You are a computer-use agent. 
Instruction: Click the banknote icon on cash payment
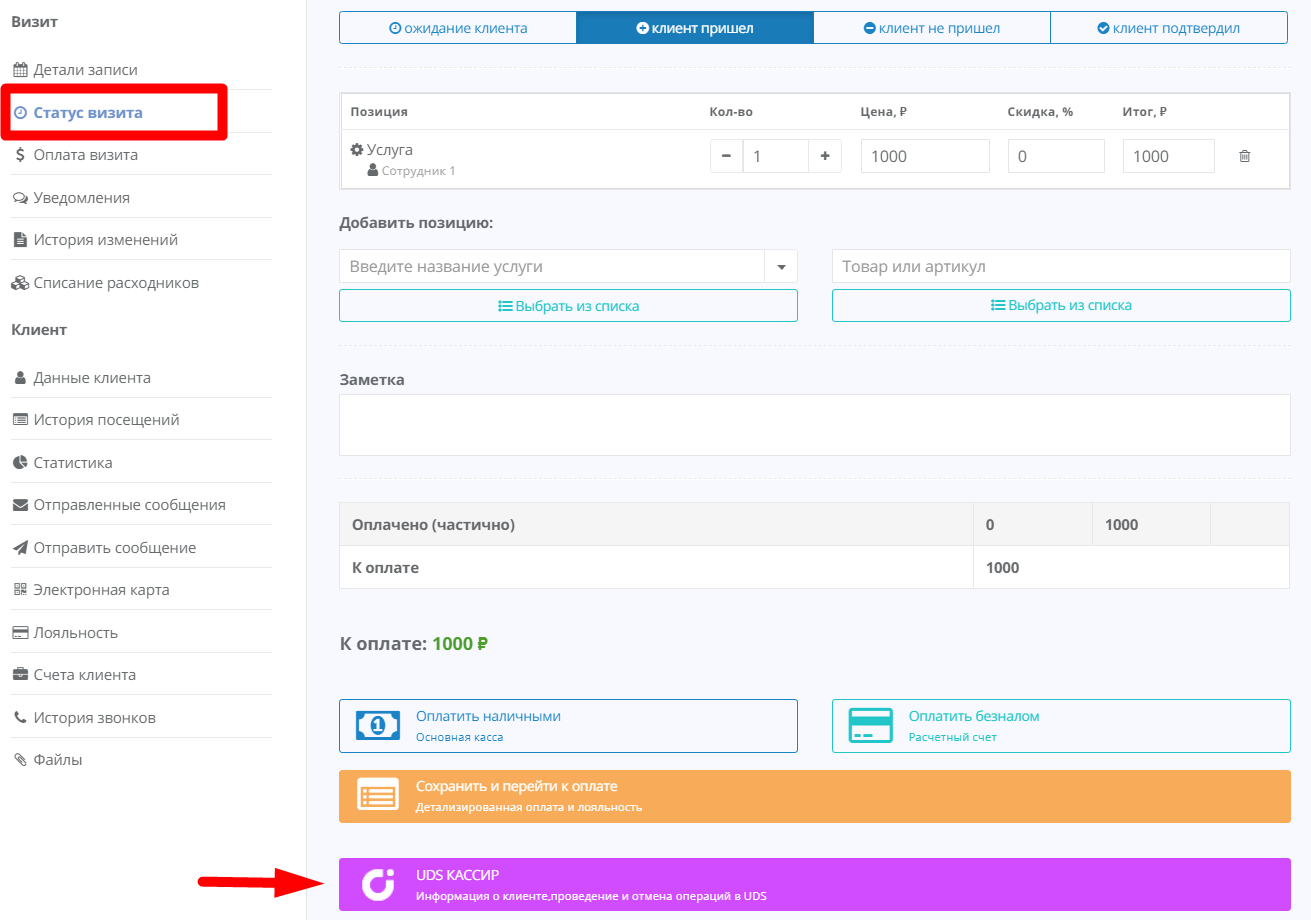point(378,726)
